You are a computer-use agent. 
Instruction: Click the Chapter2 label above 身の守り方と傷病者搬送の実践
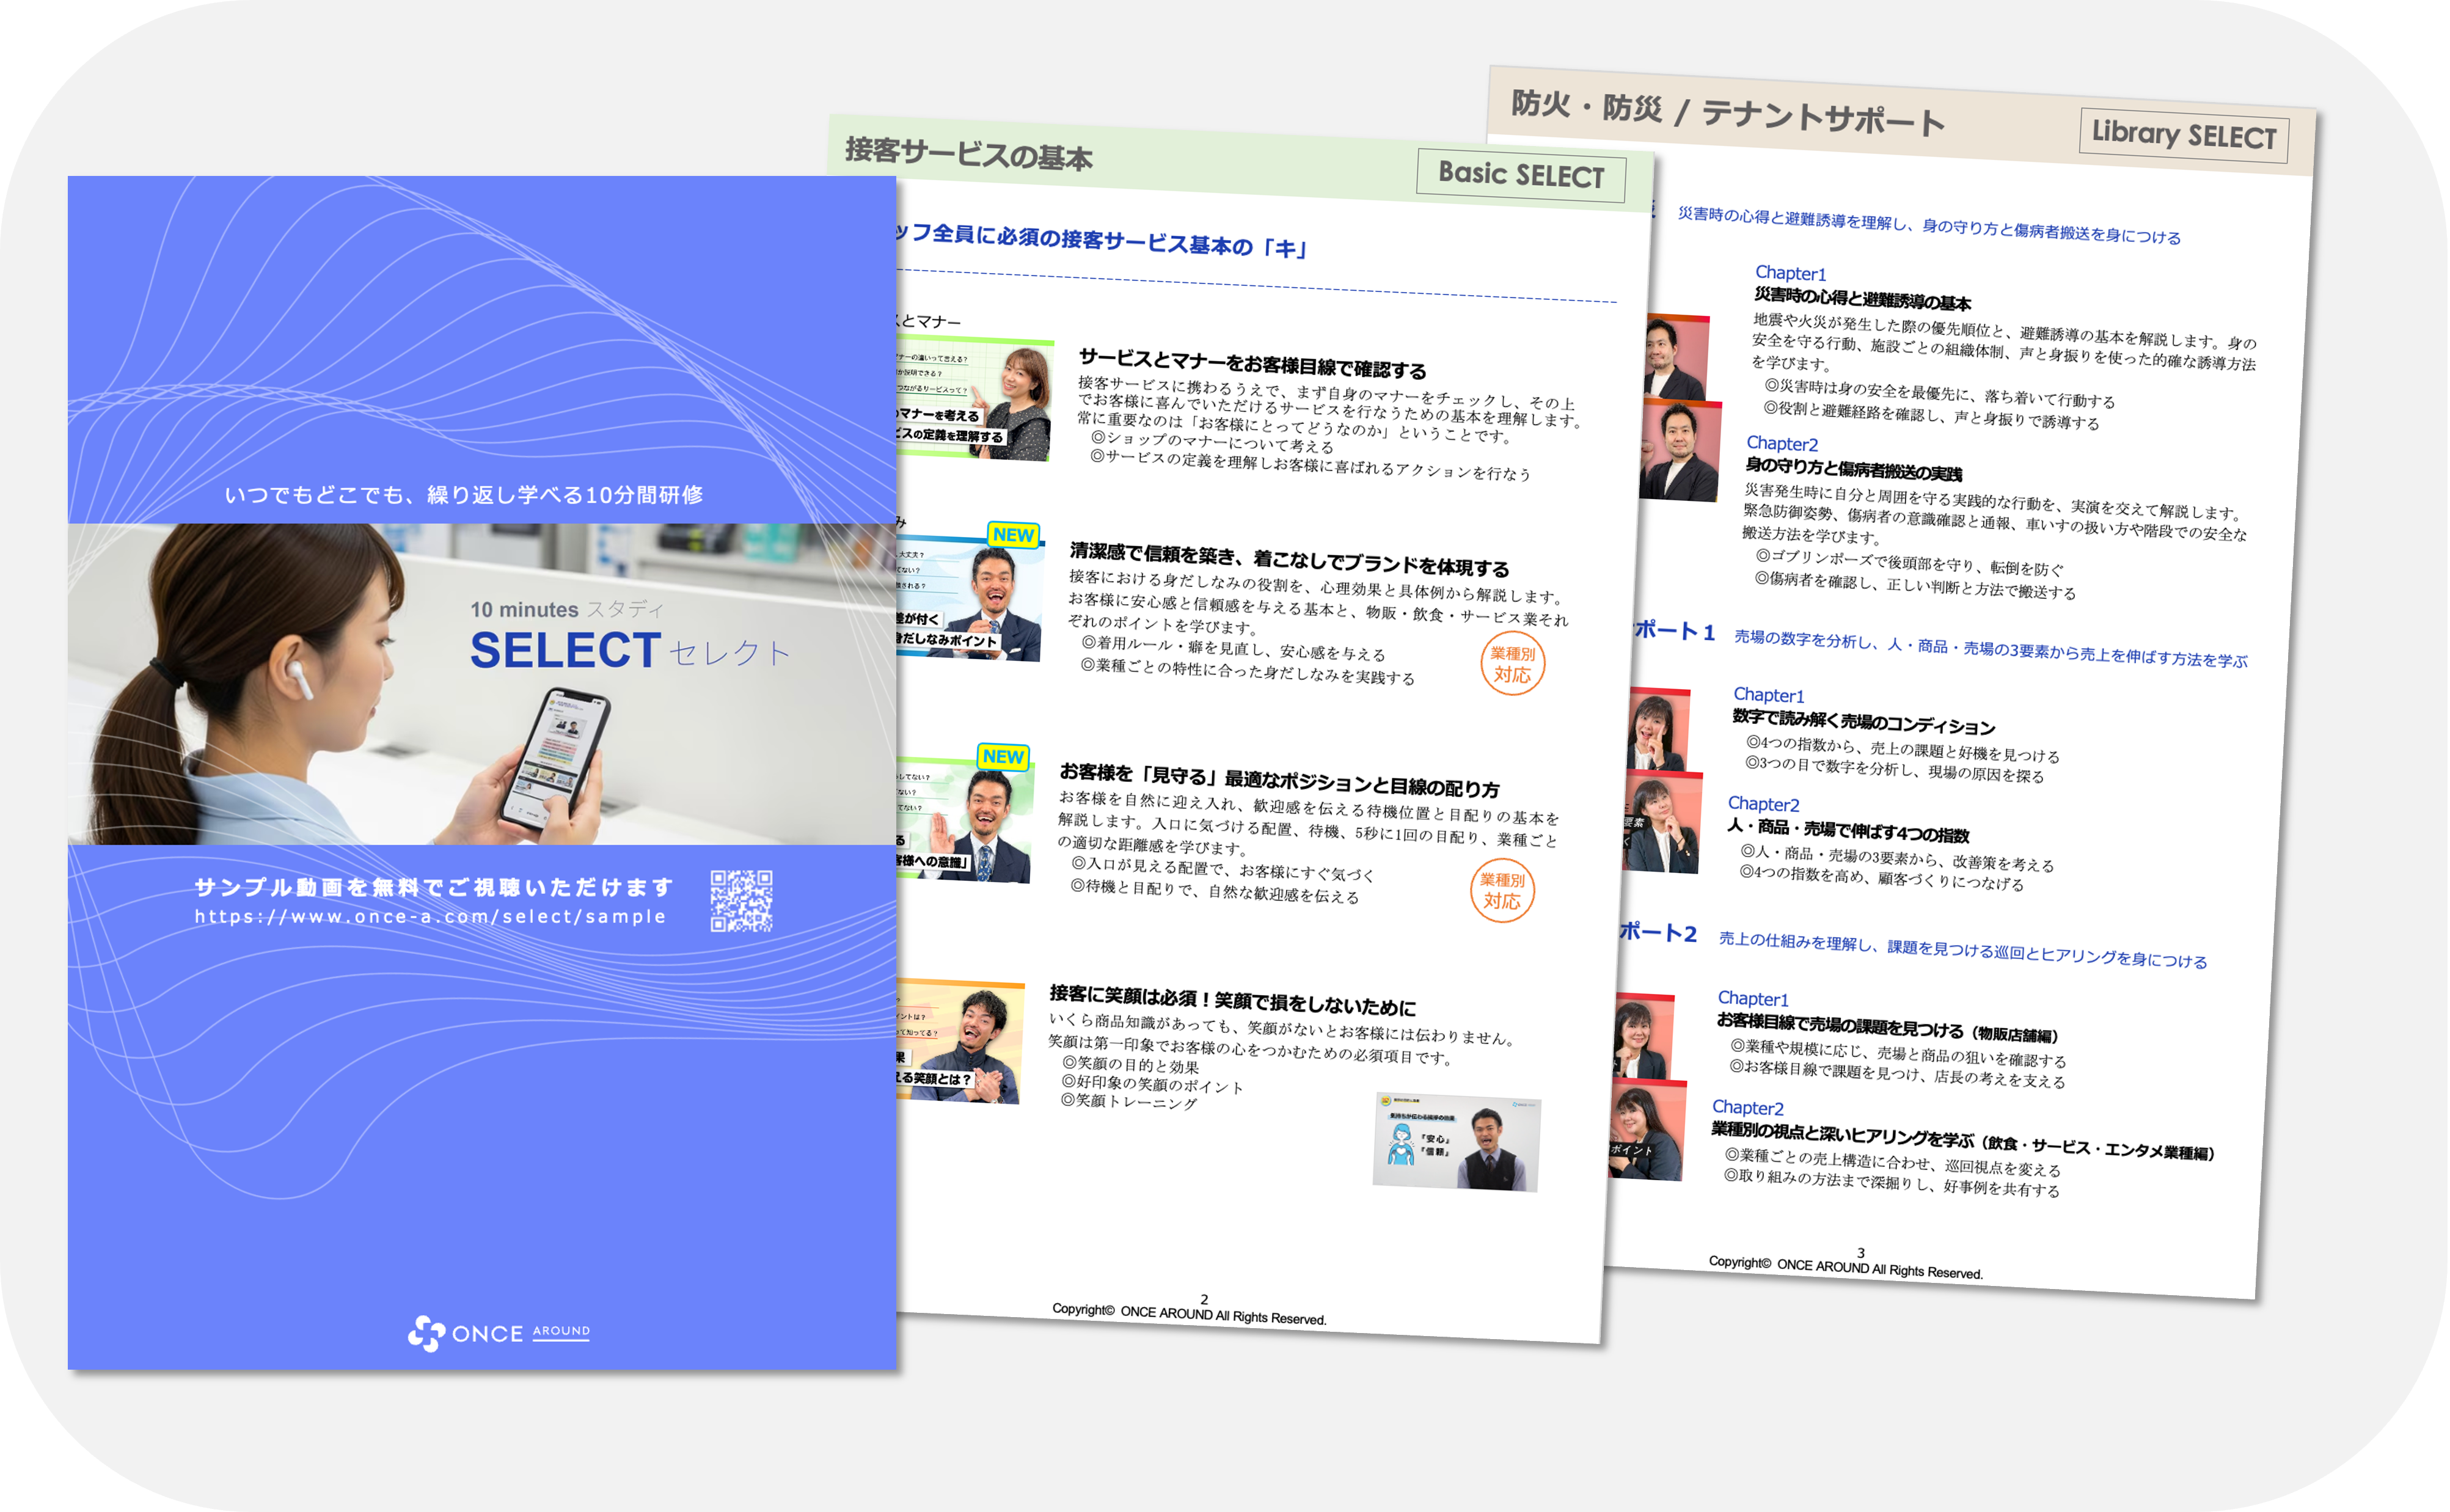pyautogui.click(x=1782, y=443)
